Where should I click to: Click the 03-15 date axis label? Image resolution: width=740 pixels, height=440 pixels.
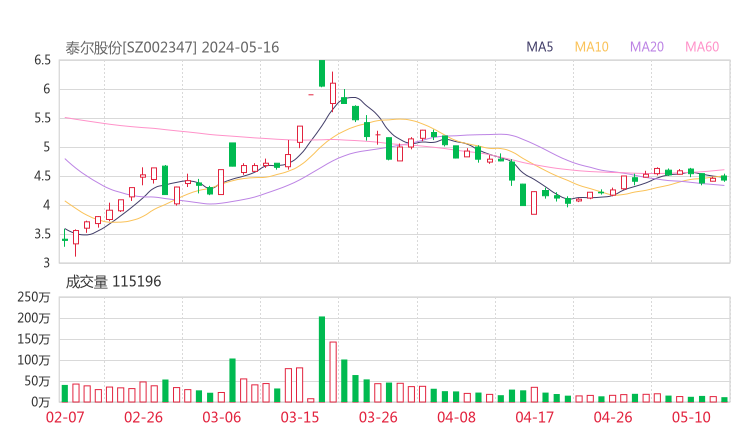point(300,417)
